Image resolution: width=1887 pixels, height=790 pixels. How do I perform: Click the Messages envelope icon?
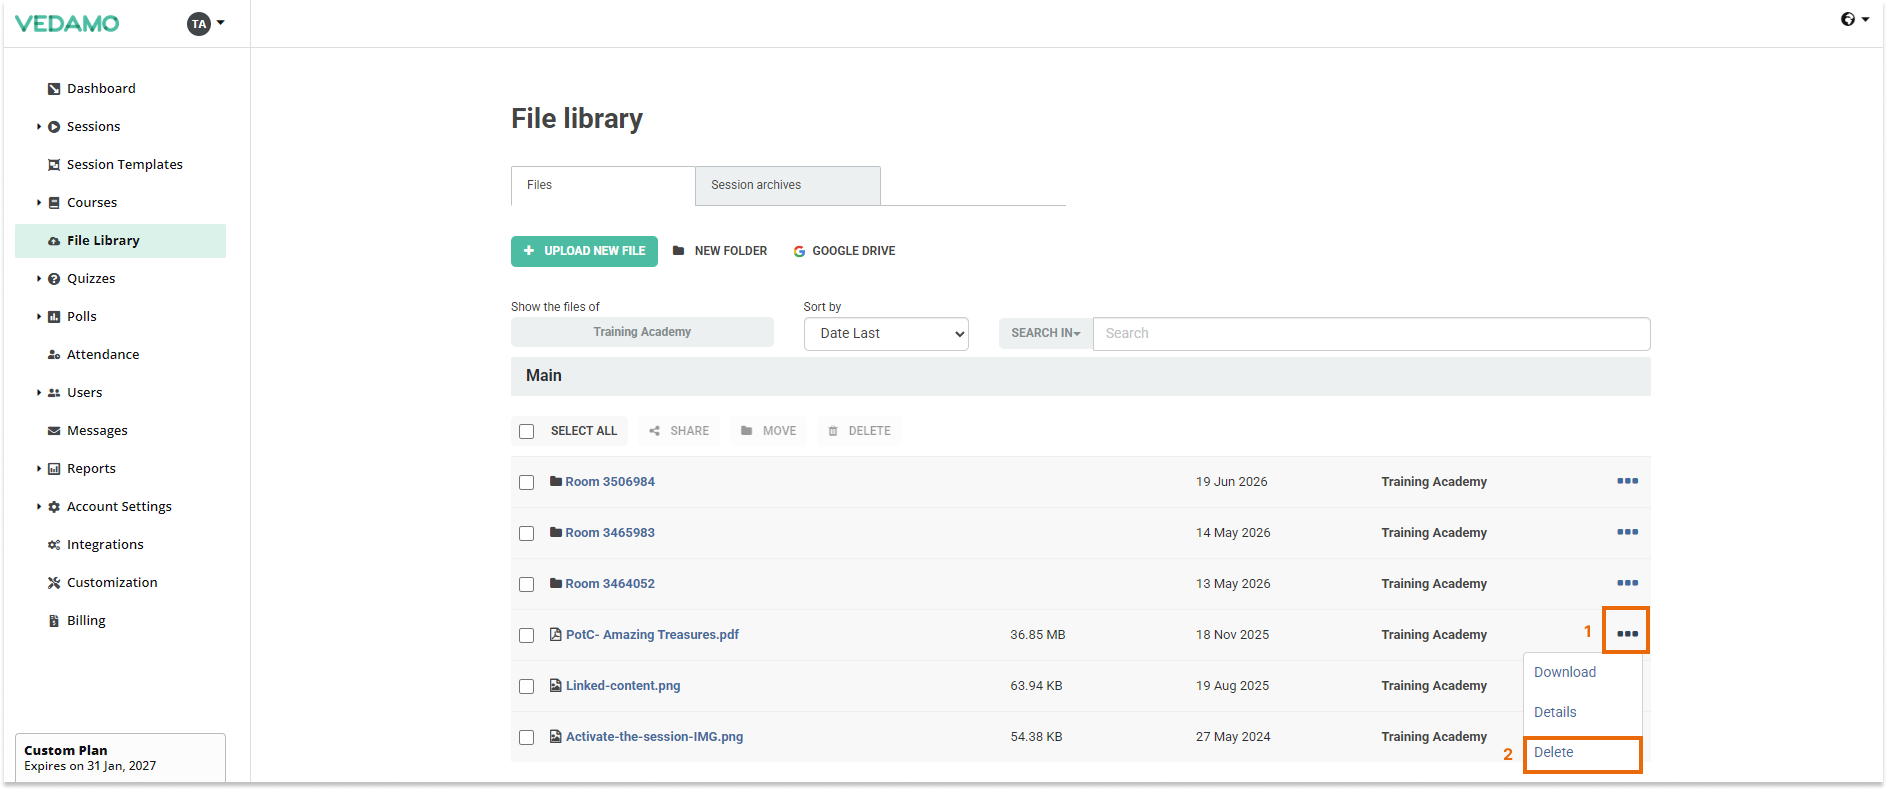(54, 431)
